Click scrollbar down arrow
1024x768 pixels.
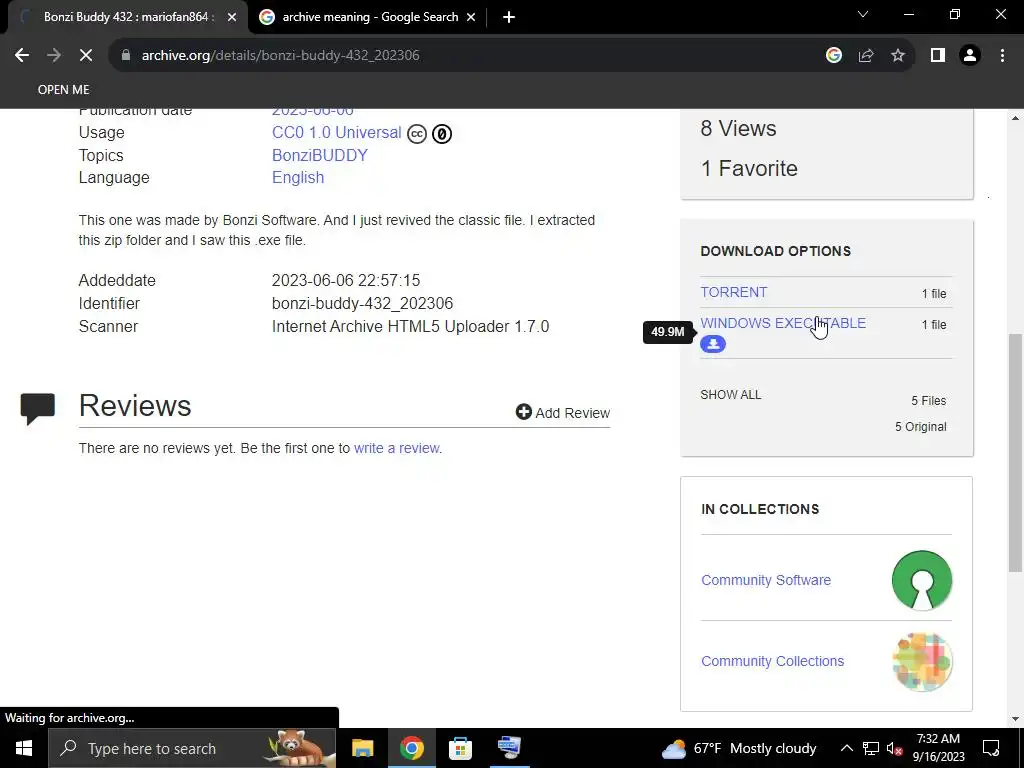point(1016,719)
